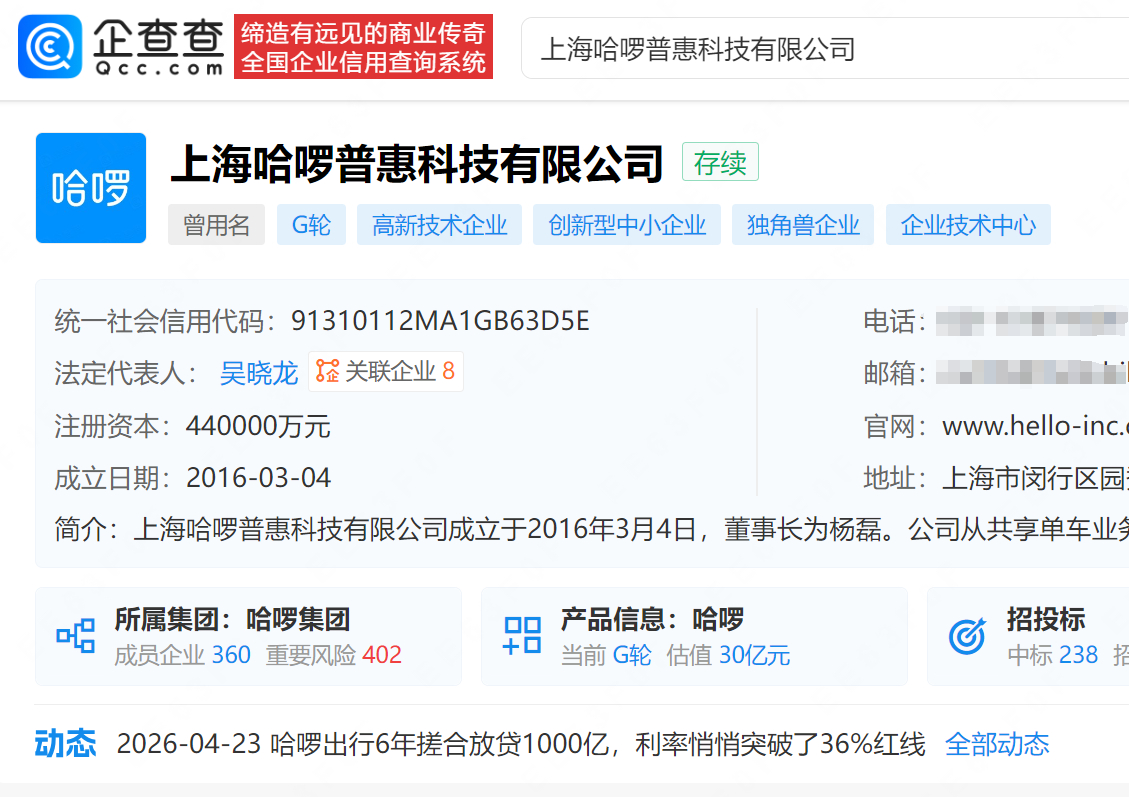Image resolution: width=1129 pixels, height=797 pixels.
Task: Open winning bids count 238
Action: click(x=1078, y=655)
